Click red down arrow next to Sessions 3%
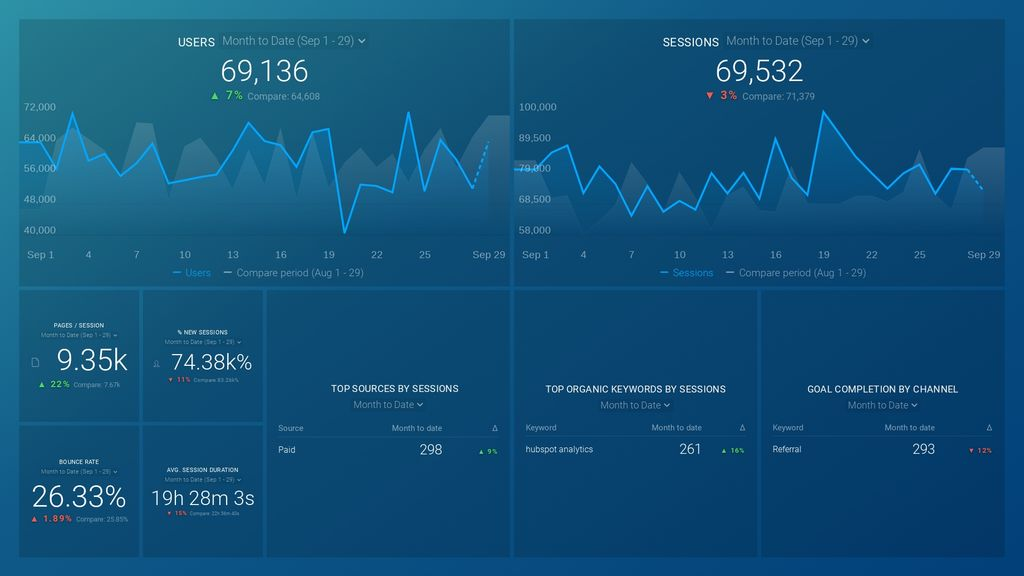1024x576 pixels. tap(710, 95)
